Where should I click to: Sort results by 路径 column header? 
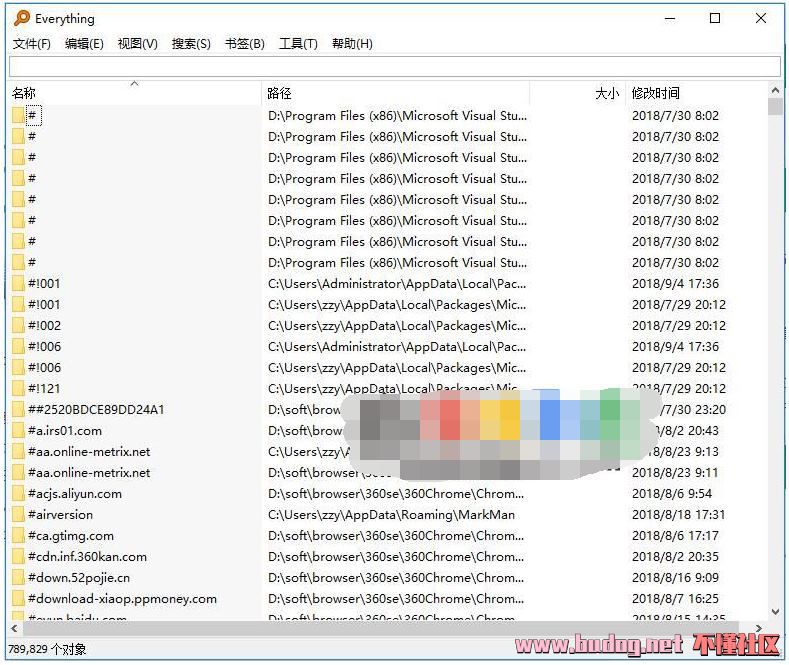click(396, 93)
